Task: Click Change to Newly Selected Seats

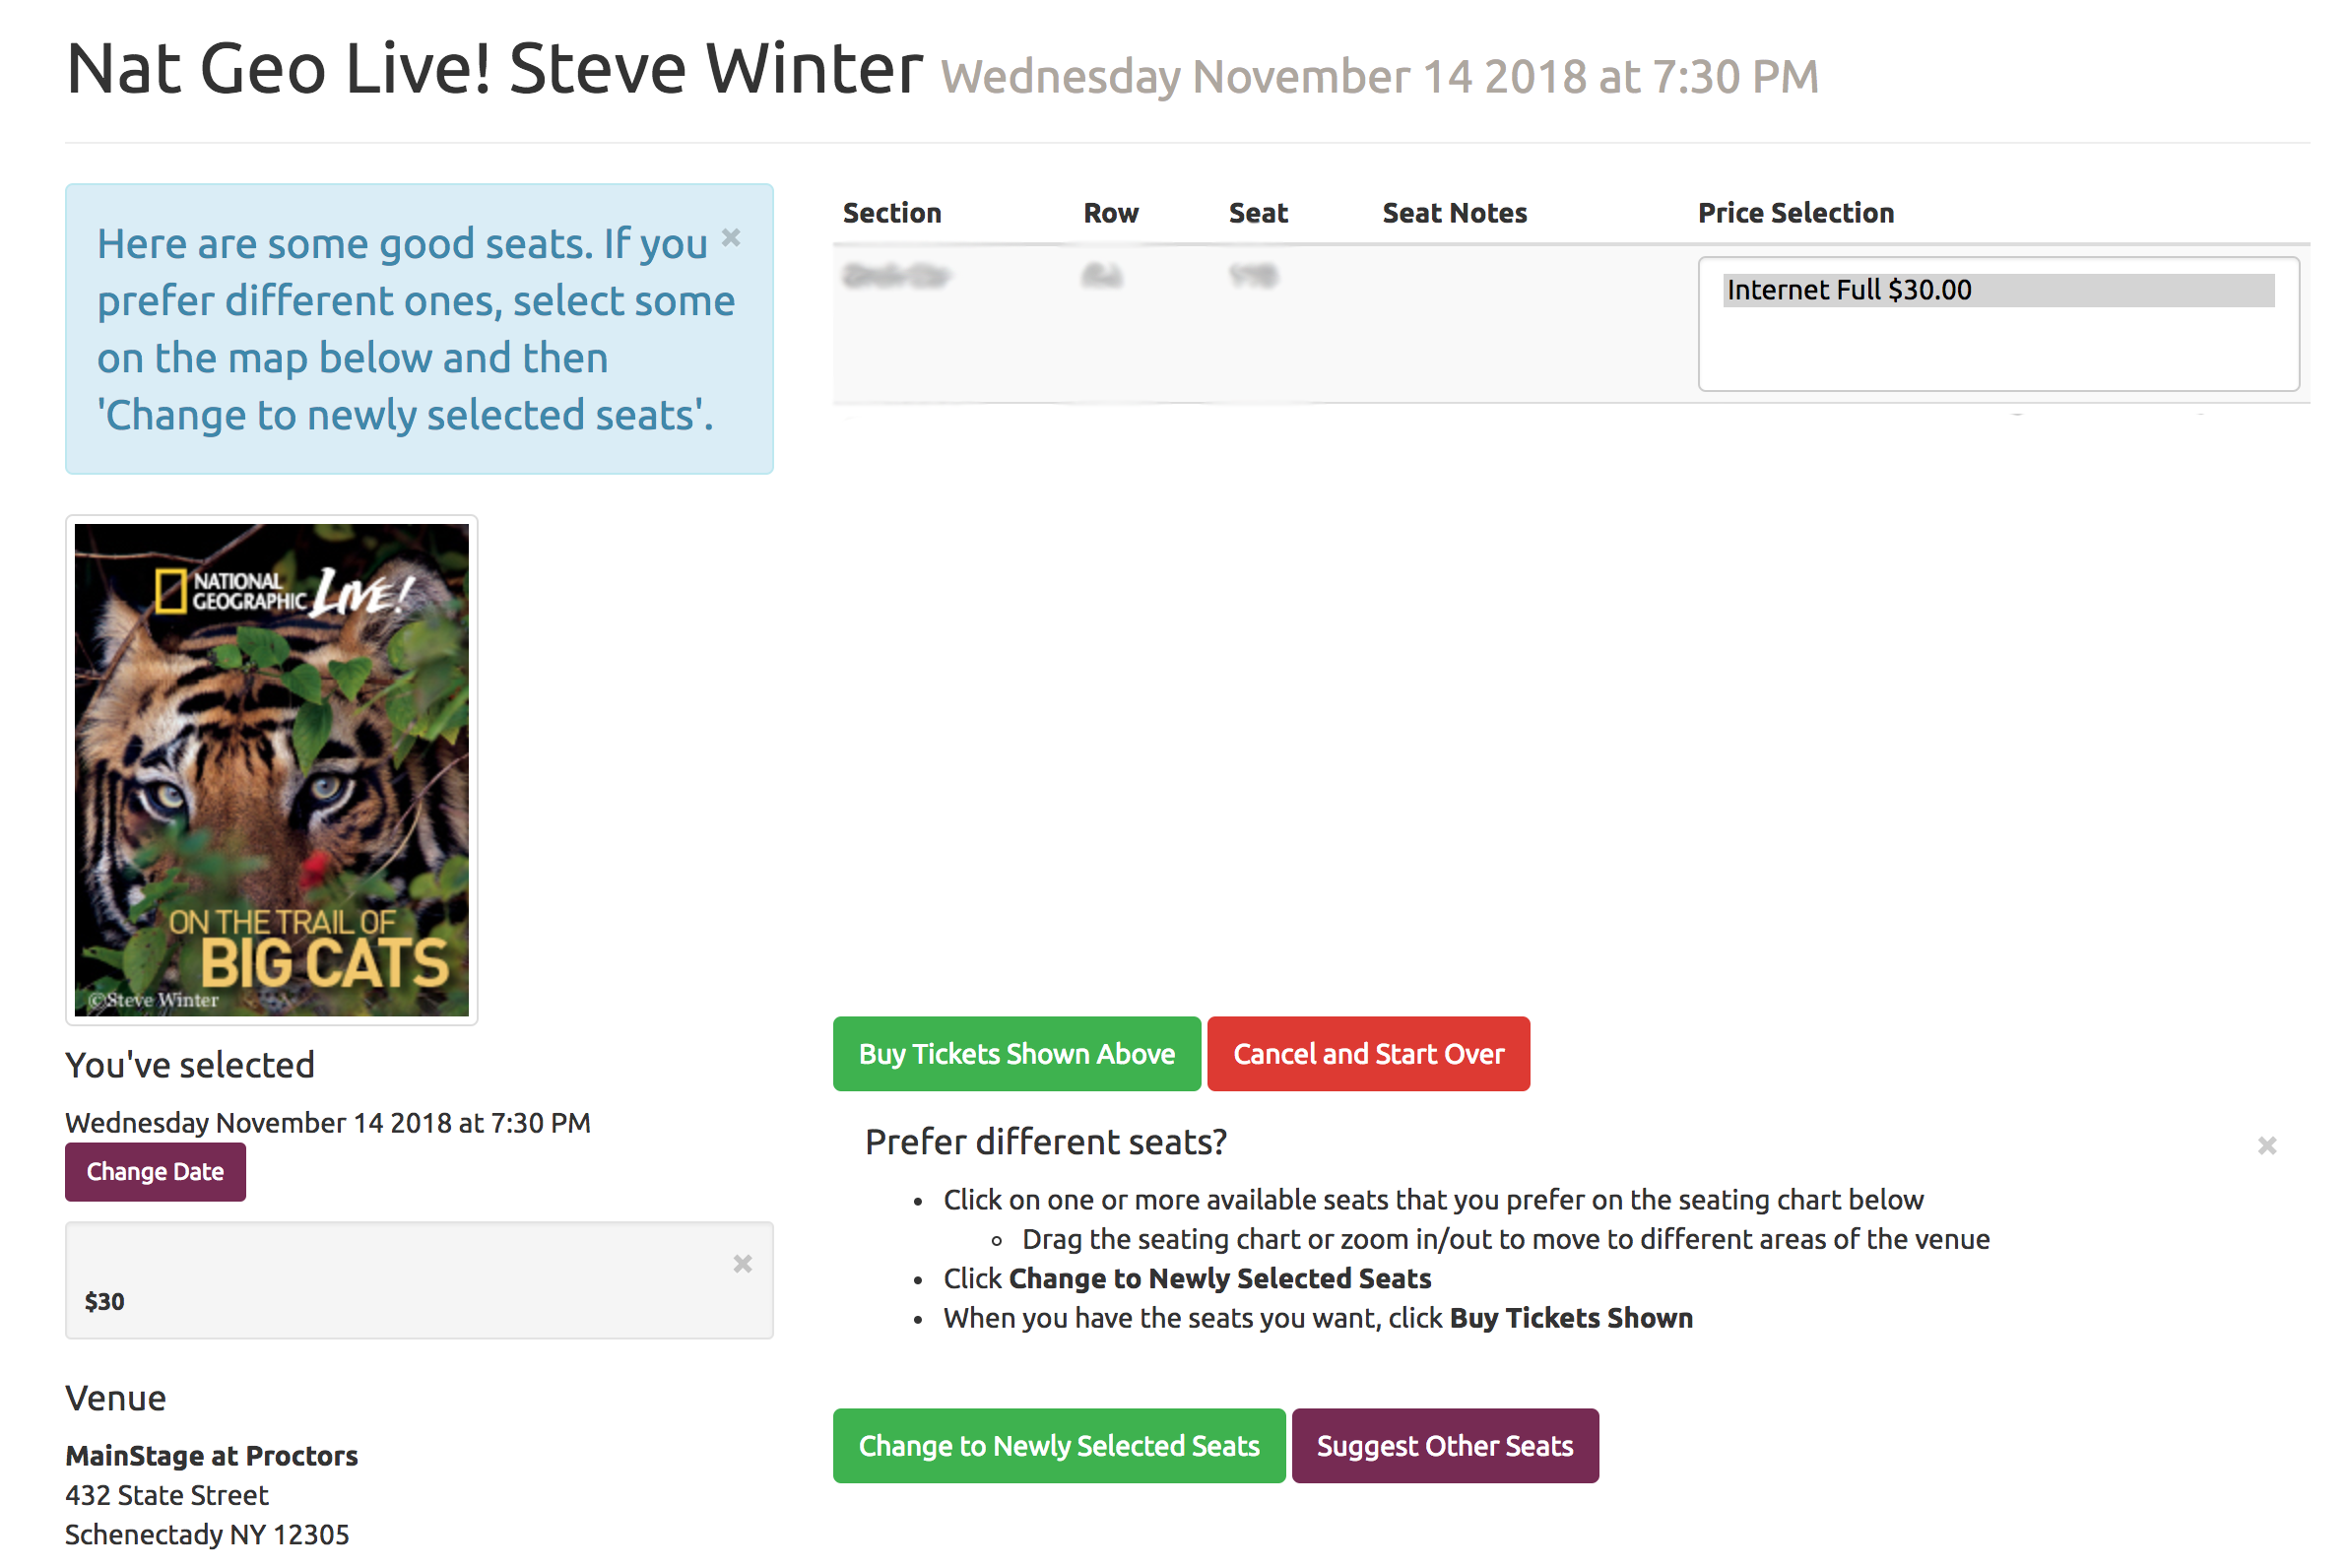Action: tap(1058, 1446)
